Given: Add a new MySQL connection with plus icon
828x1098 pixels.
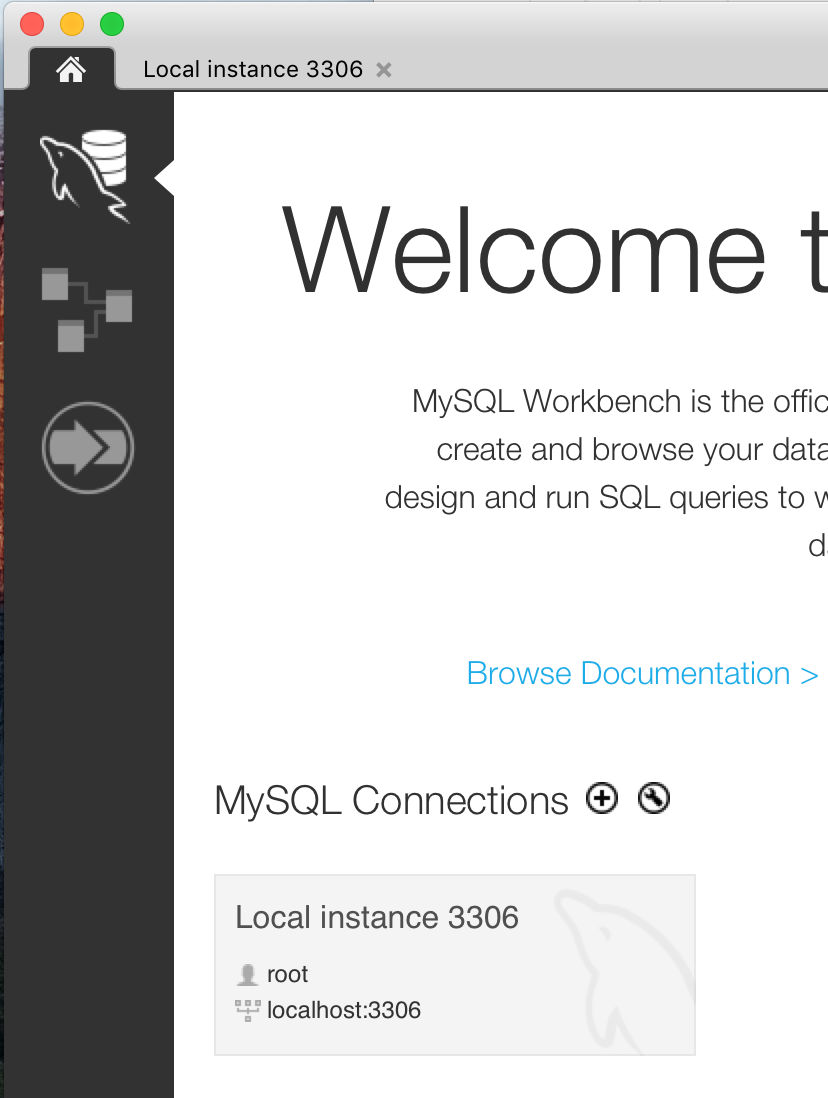Looking at the screenshot, I should click(601, 798).
